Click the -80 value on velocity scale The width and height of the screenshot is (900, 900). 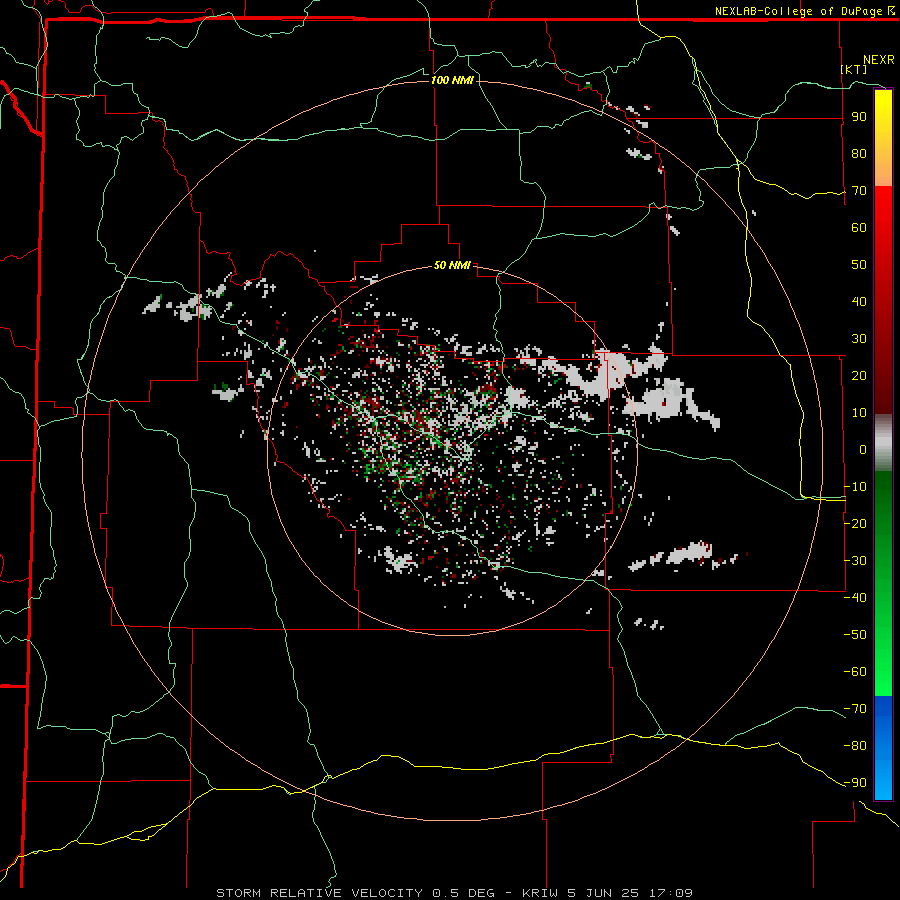click(x=855, y=746)
